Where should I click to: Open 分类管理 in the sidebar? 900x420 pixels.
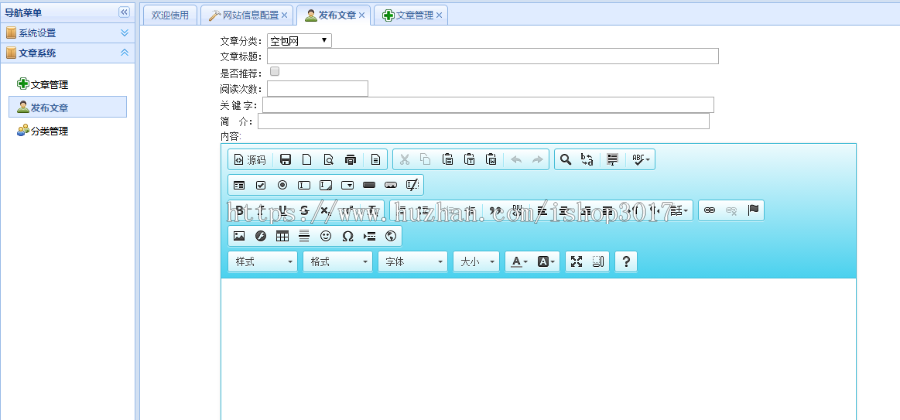(x=49, y=131)
